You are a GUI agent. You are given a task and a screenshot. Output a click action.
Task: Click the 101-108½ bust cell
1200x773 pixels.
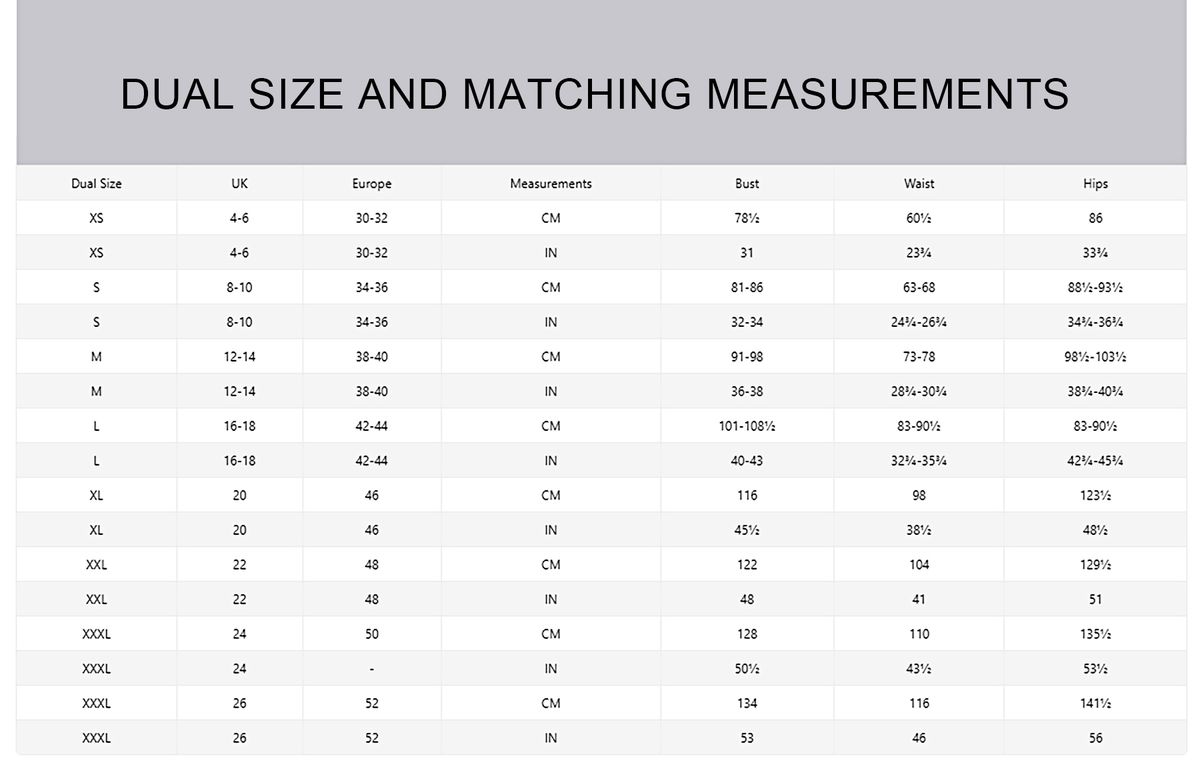[746, 426]
